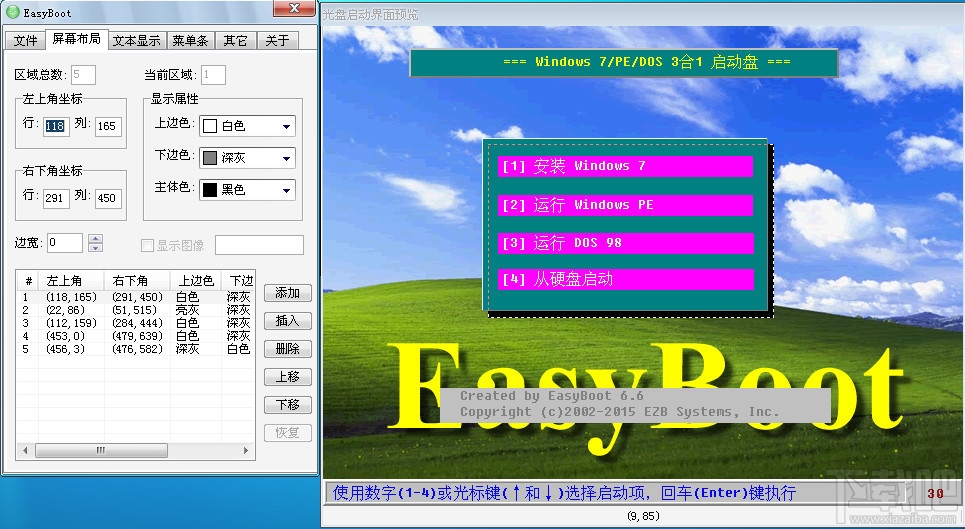Click the white 上边色 color swatch
965x529 pixels.
210,126
